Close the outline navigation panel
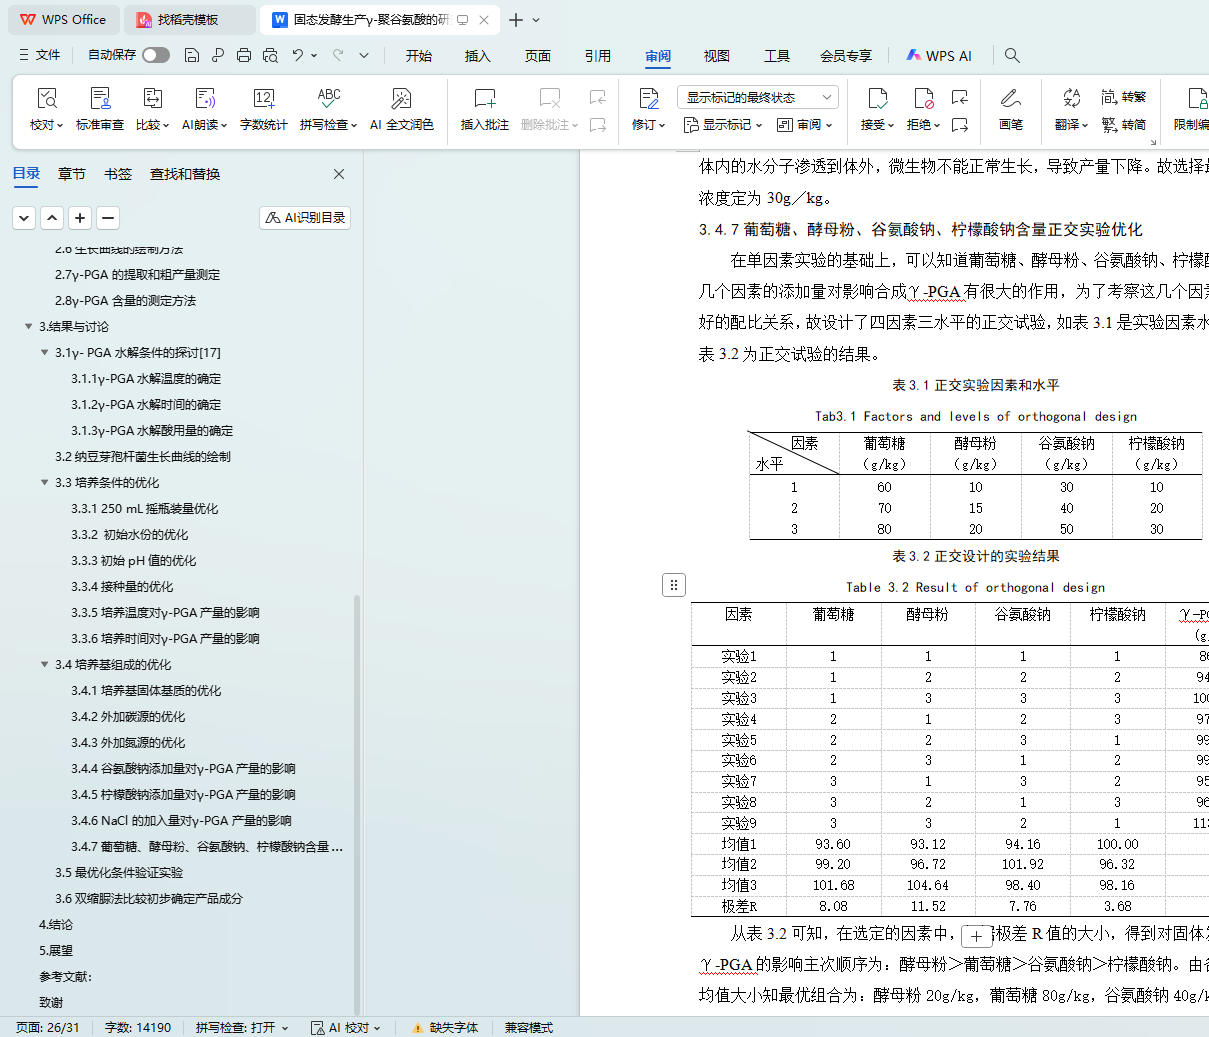Image resolution: width=1209 pixels, height=1037 pixels. 339,174
